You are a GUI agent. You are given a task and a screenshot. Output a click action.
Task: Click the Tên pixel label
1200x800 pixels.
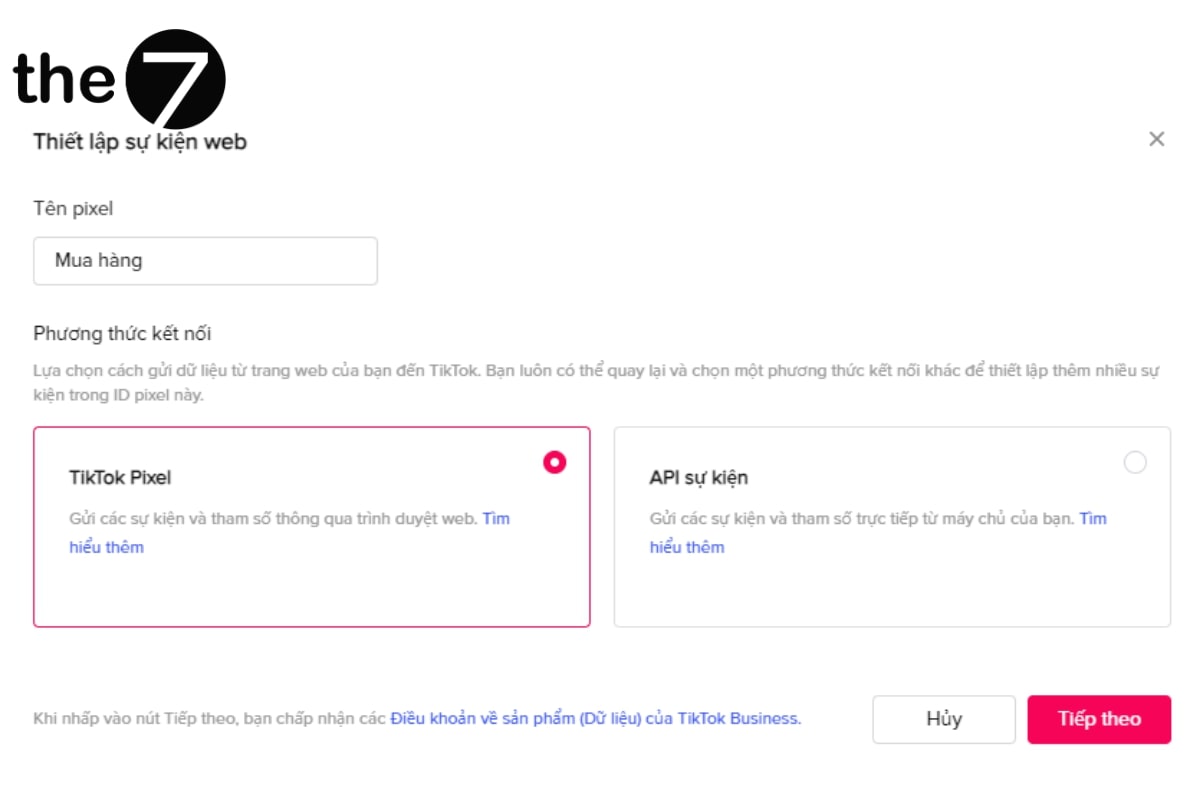point(73,208)
